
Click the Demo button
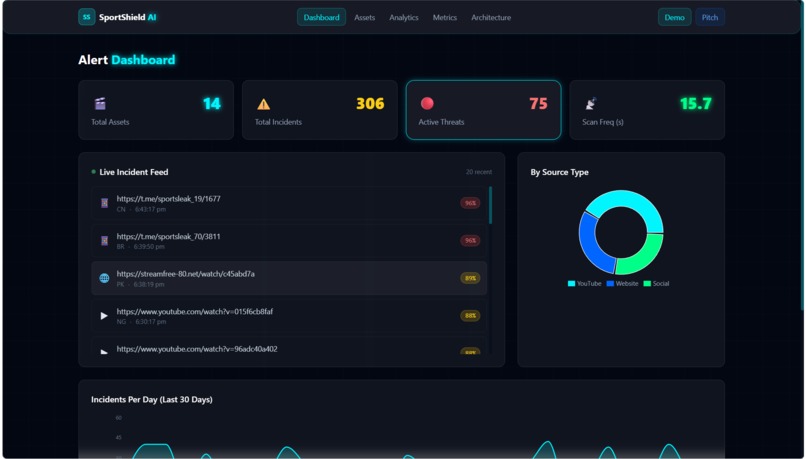coord(674,17)
